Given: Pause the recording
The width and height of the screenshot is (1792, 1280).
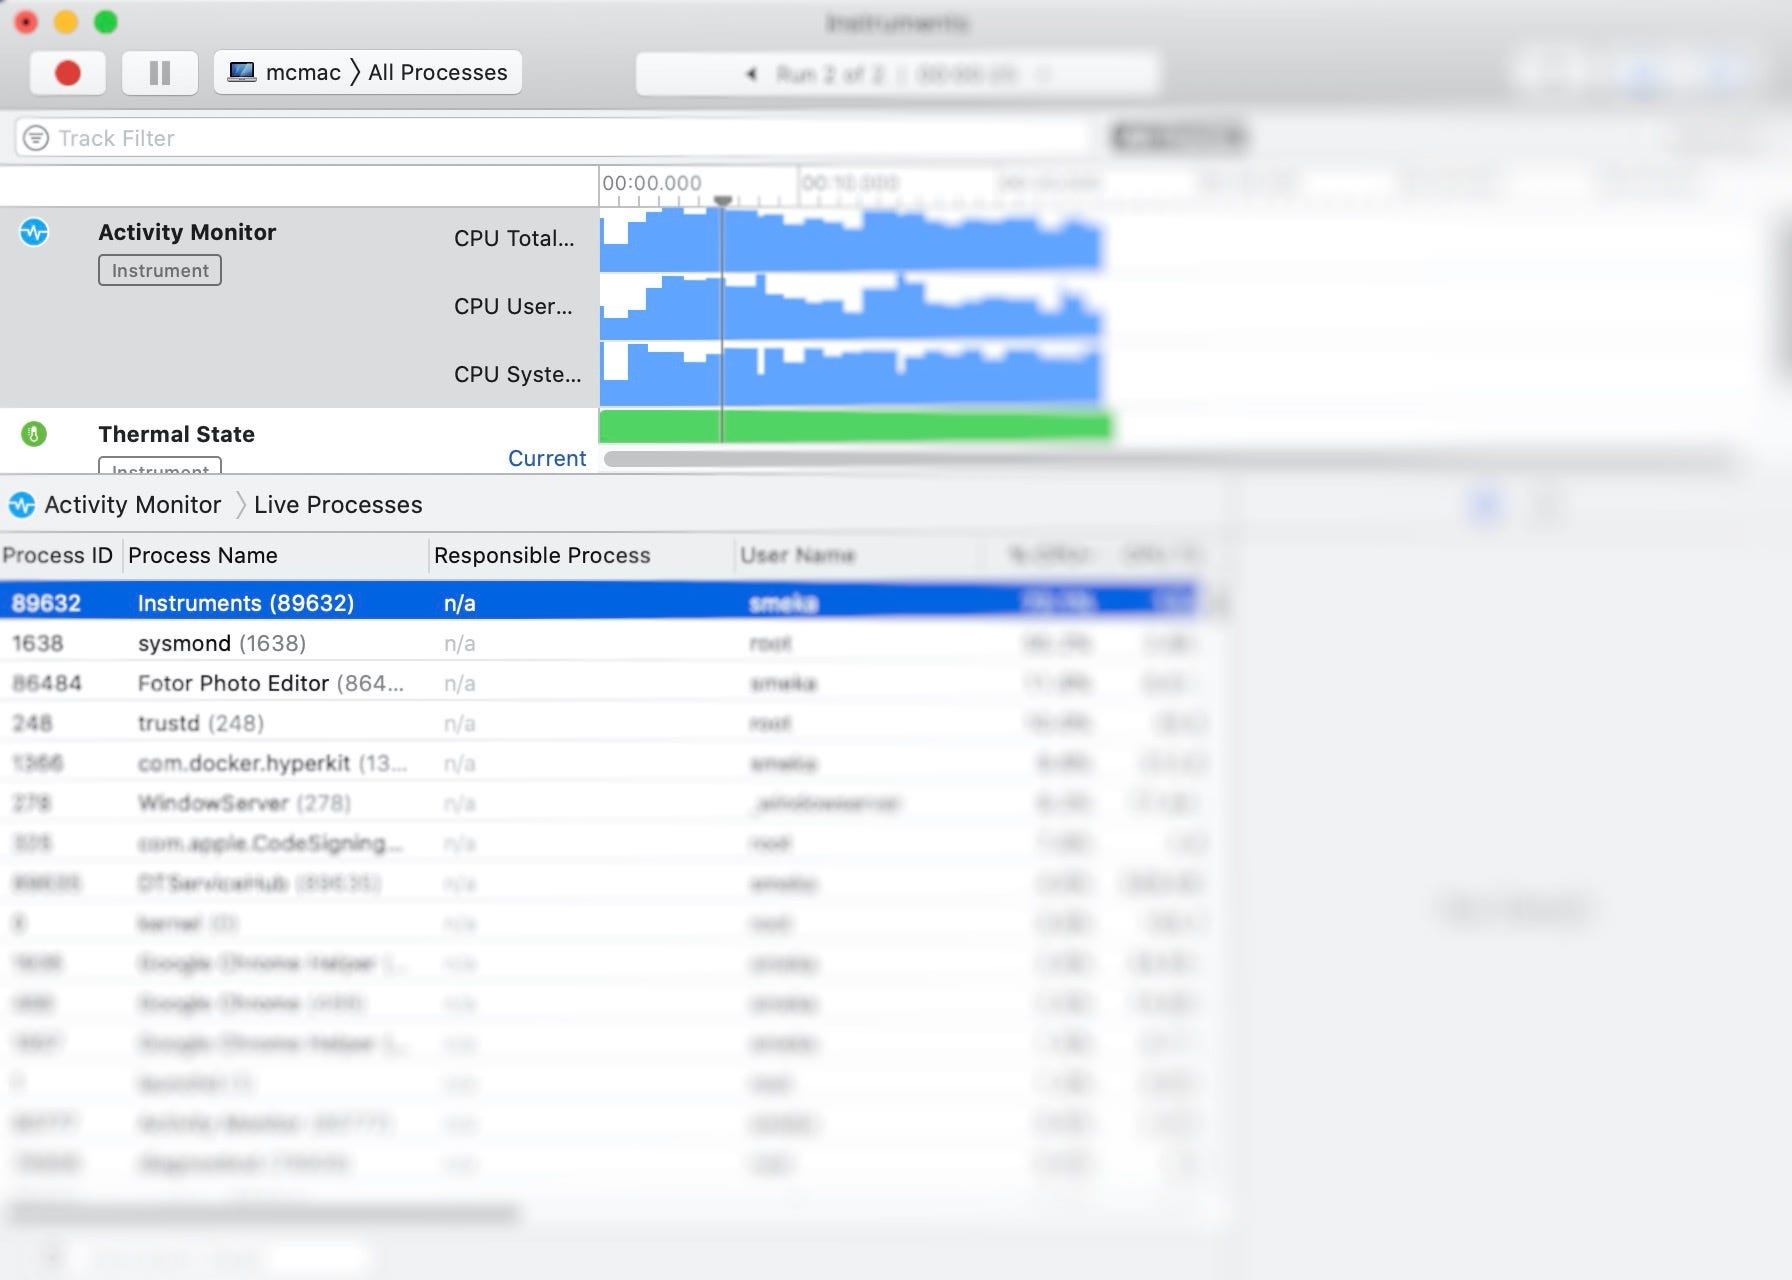Looking at the screenshot, I should tap(160, 73).
